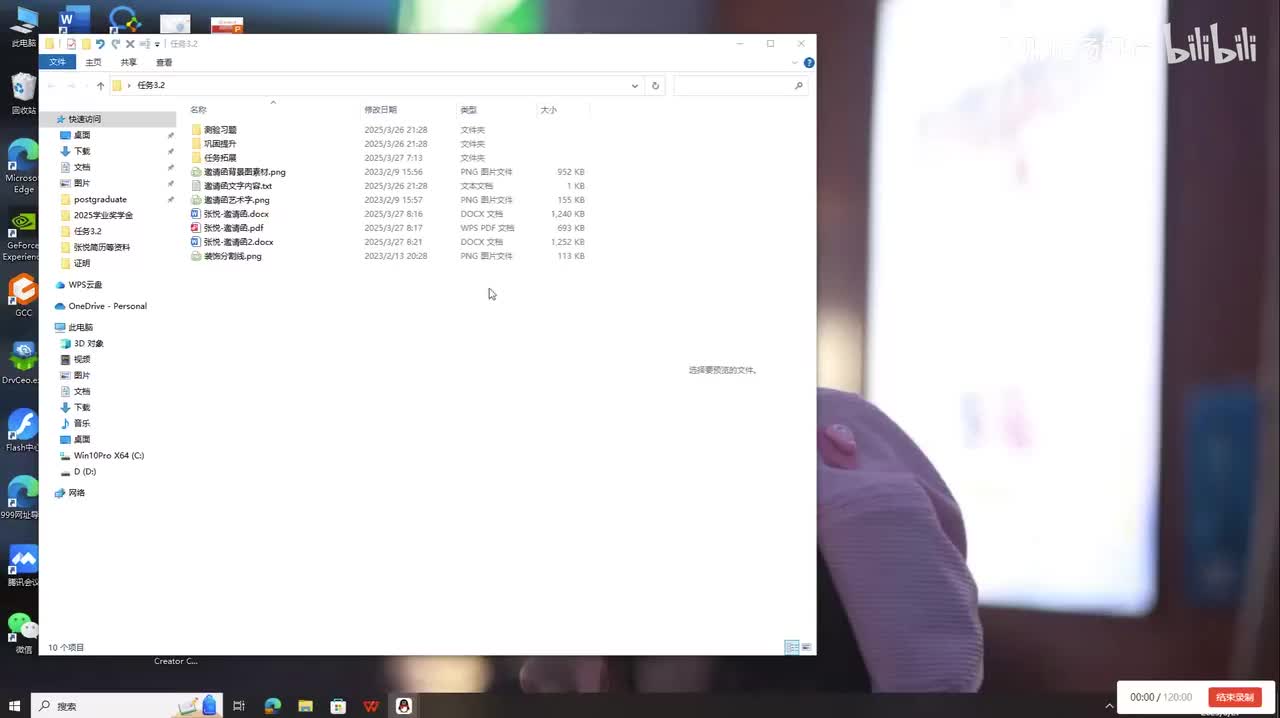Screen dimensions: 1280x718
Task: Click the rename icon in quick access toolbar
Action: [145, 44]
